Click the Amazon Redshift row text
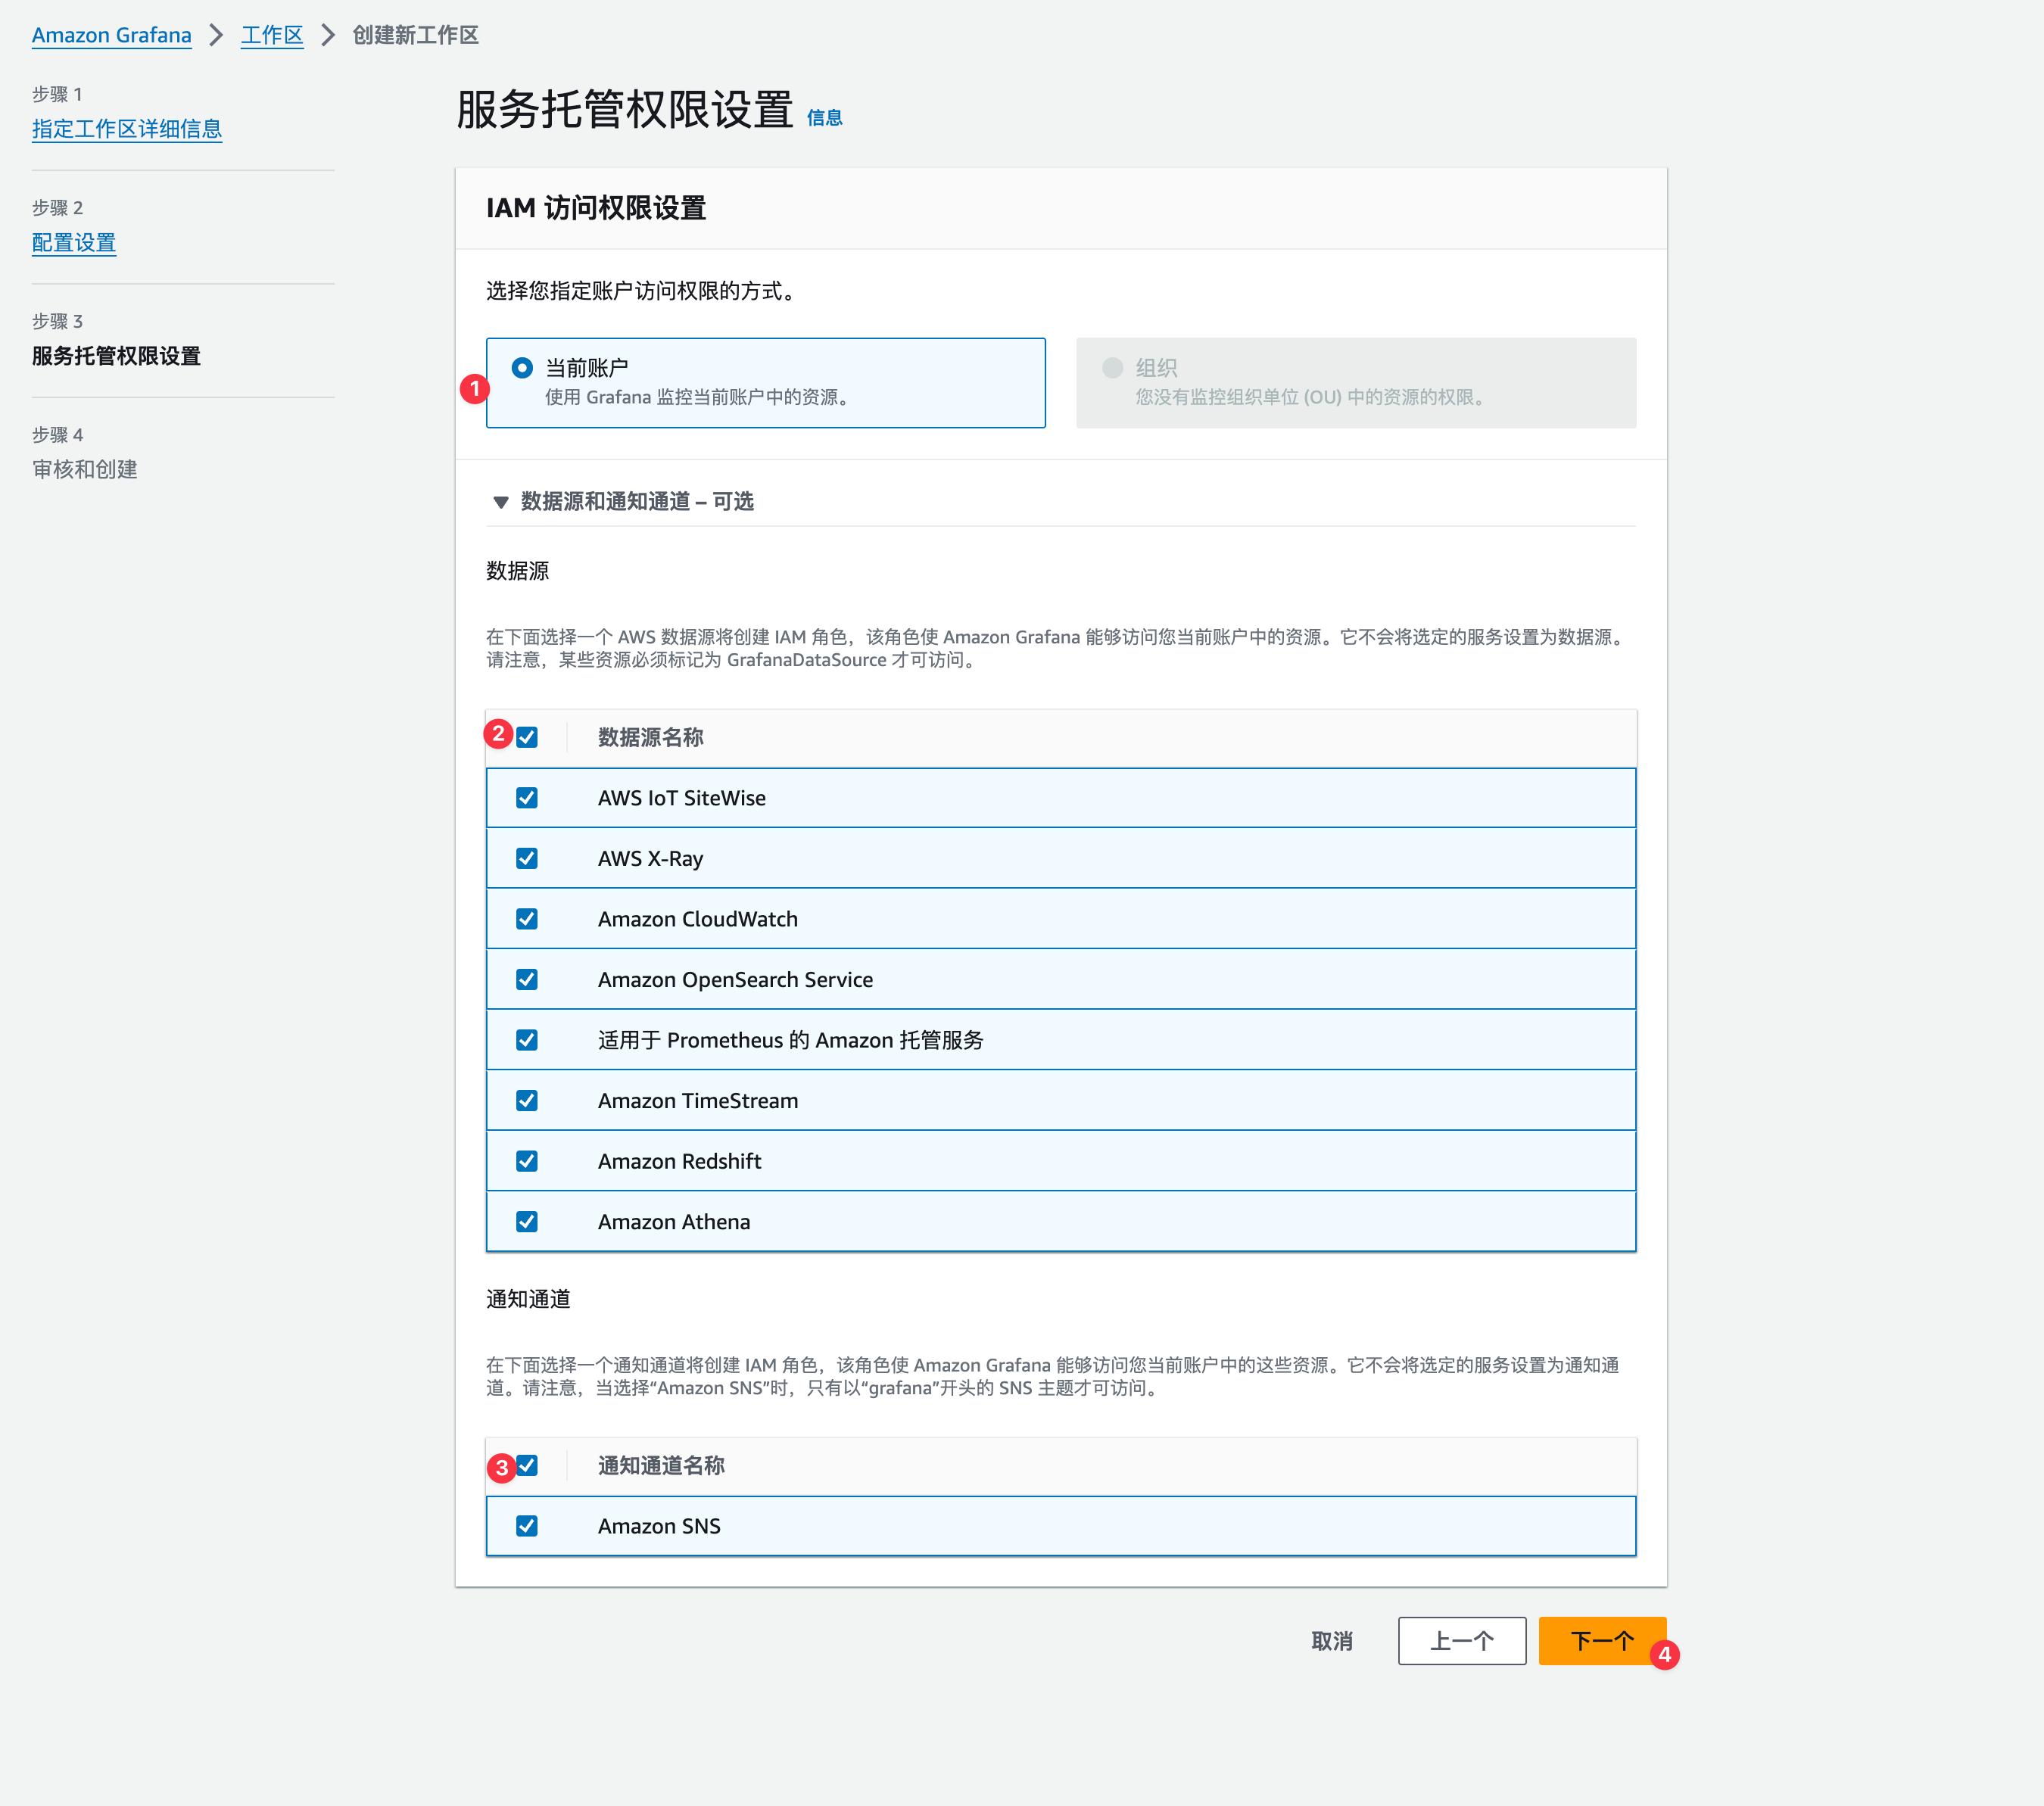 tap(680, 1161)
